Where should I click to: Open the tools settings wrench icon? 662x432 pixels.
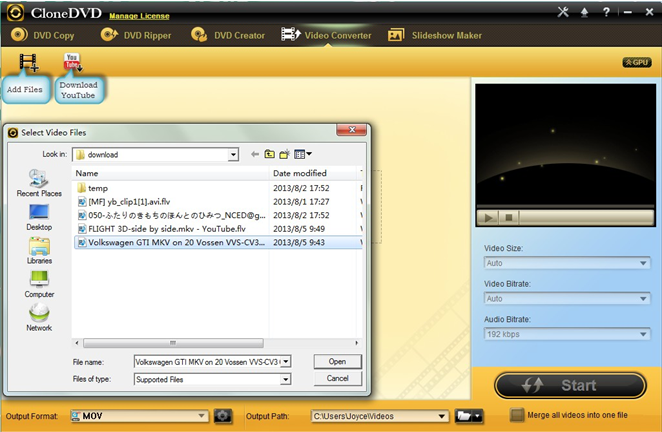pos(563,12)
